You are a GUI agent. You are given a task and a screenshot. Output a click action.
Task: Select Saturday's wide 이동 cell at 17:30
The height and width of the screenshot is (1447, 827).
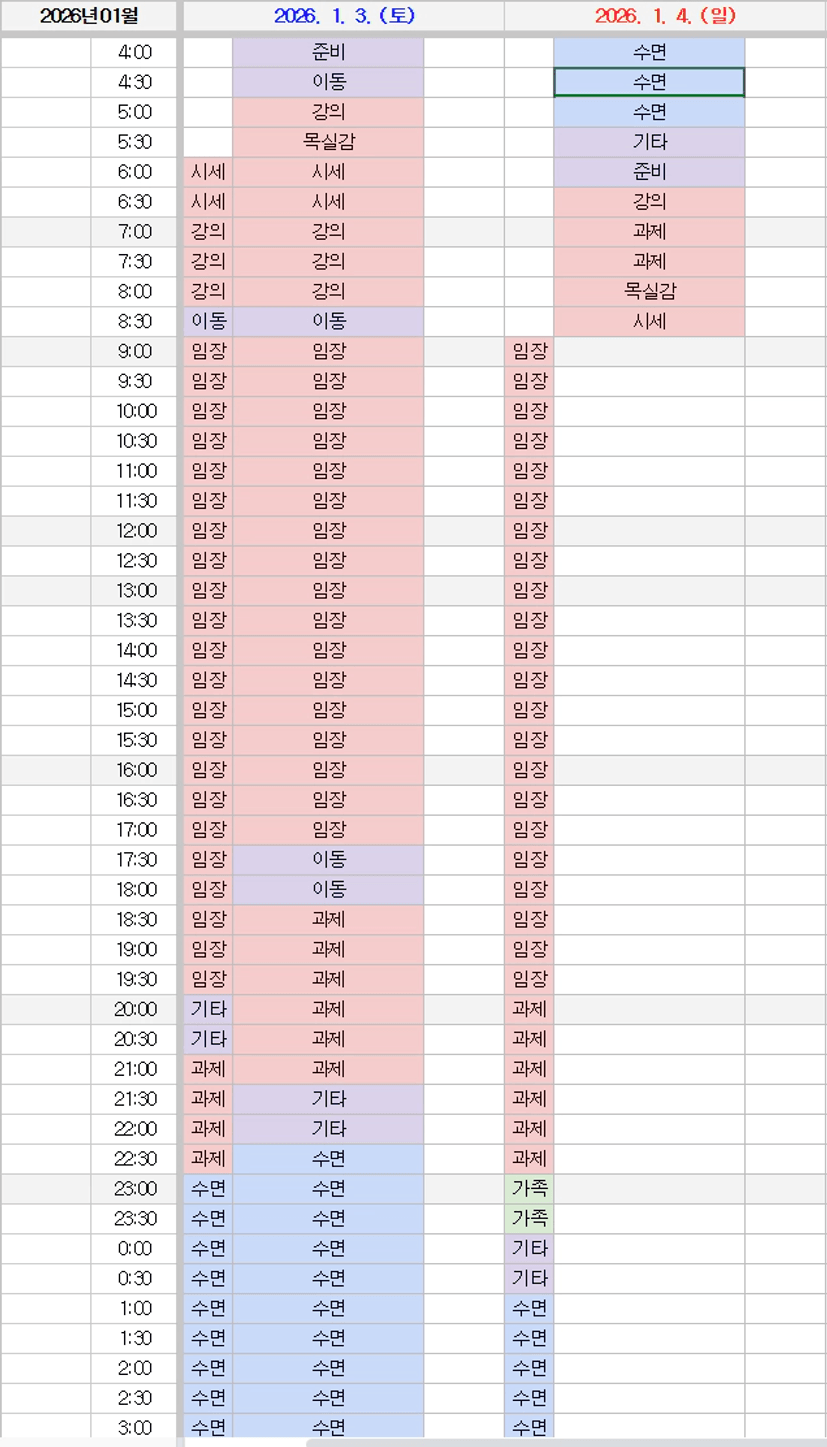[328, 860]
